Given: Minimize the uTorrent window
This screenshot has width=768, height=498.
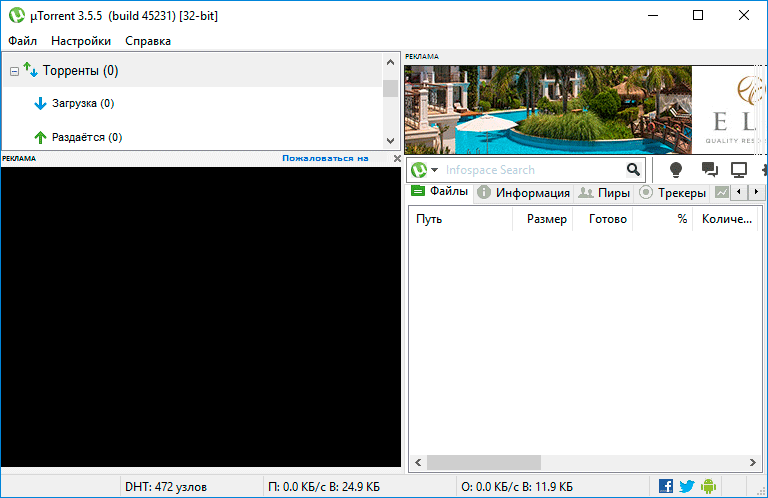Looking at the screenshot, I should [x=653, y=16].
